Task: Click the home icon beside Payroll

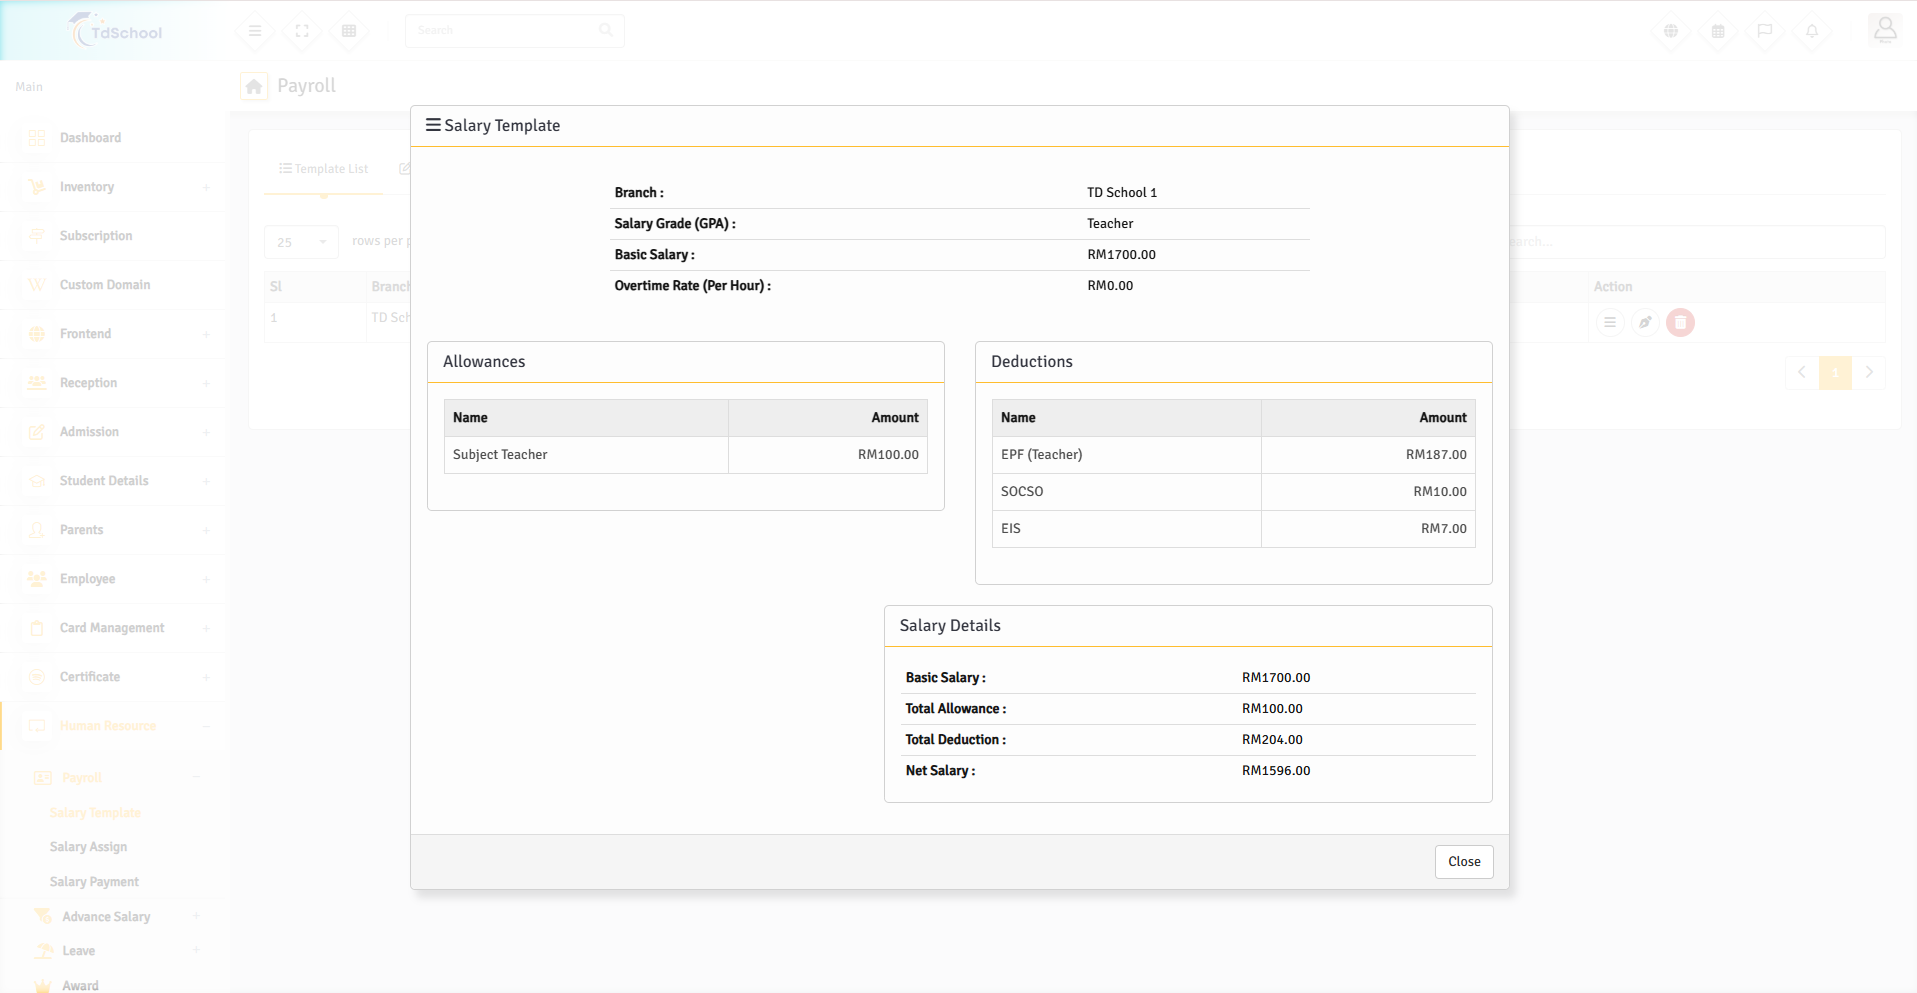Action: [x=254, y=87]
